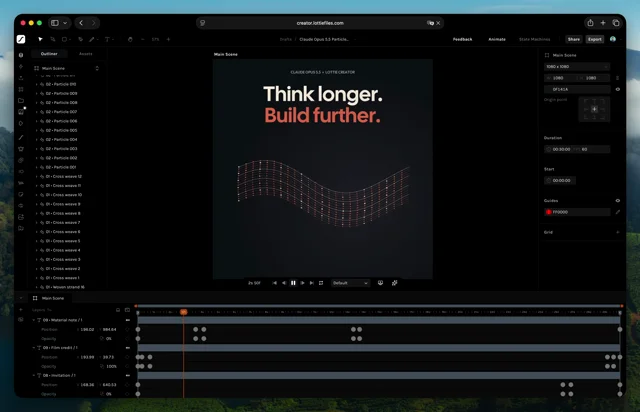This screenshot has height=412, width=640.
Task: Select the D2 • Particle 003 layer
Action: click(61, 149)
